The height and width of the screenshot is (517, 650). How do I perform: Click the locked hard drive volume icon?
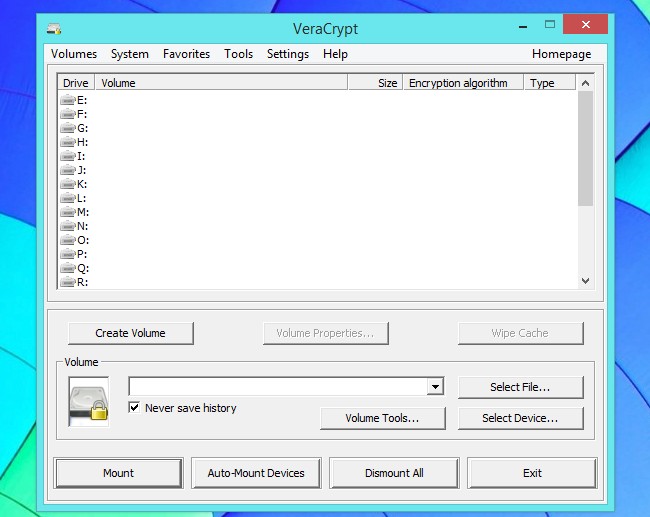click(x=89, y=402)
